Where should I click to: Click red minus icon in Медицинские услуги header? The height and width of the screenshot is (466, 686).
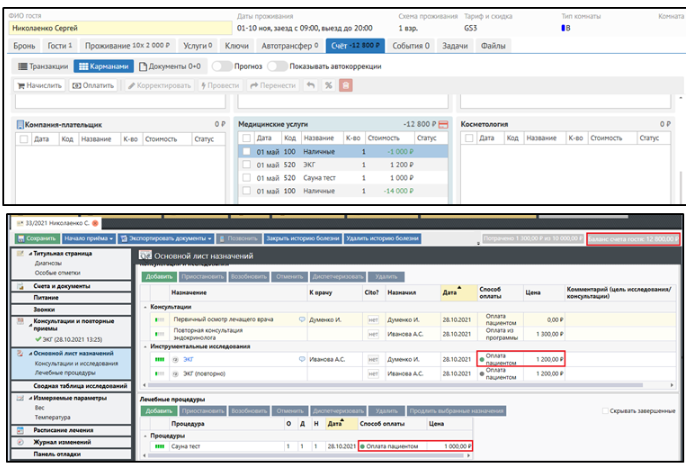443,123
